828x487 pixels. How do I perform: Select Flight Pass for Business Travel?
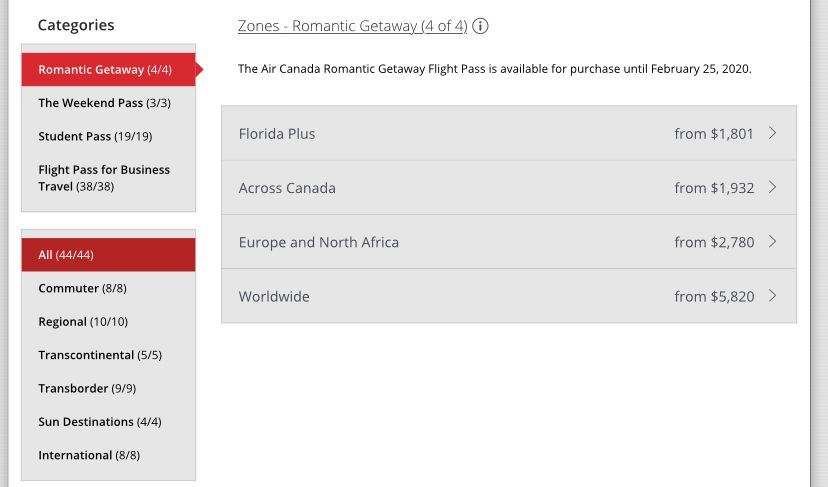104,178
